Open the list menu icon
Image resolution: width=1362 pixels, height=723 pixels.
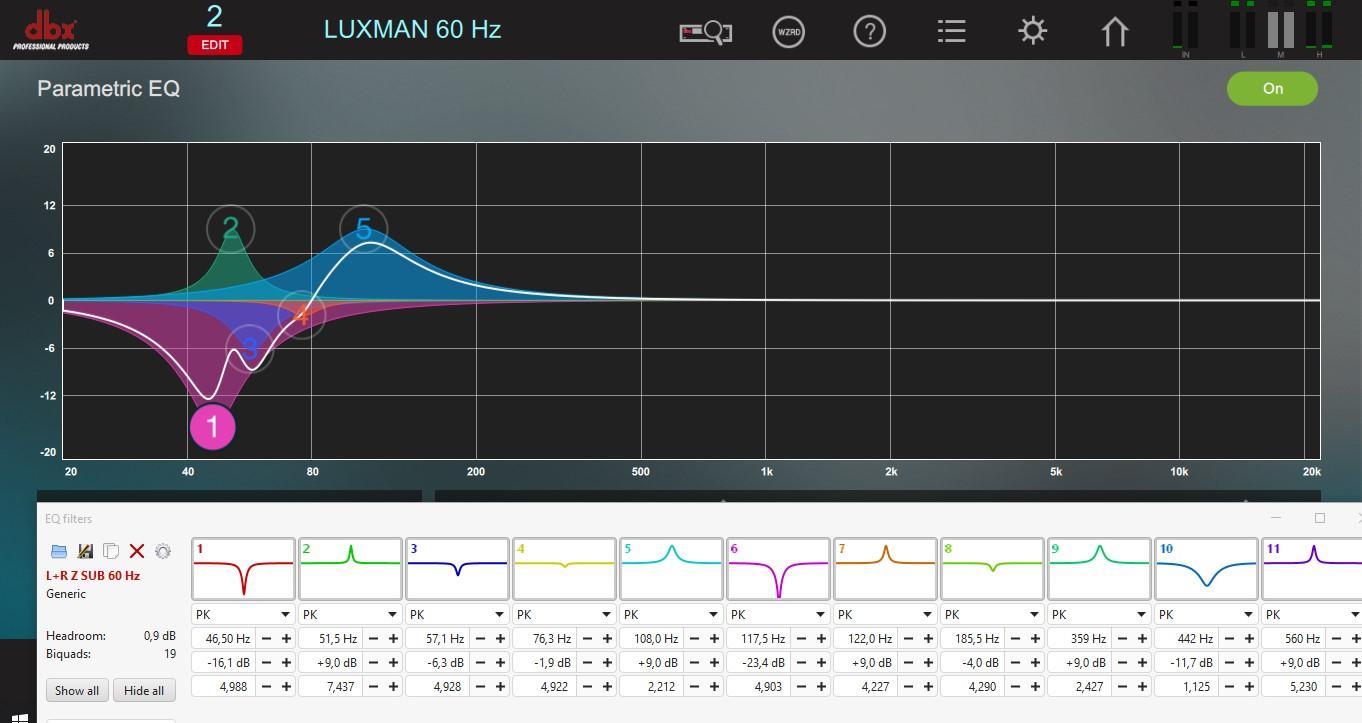(x=951, y=32)
